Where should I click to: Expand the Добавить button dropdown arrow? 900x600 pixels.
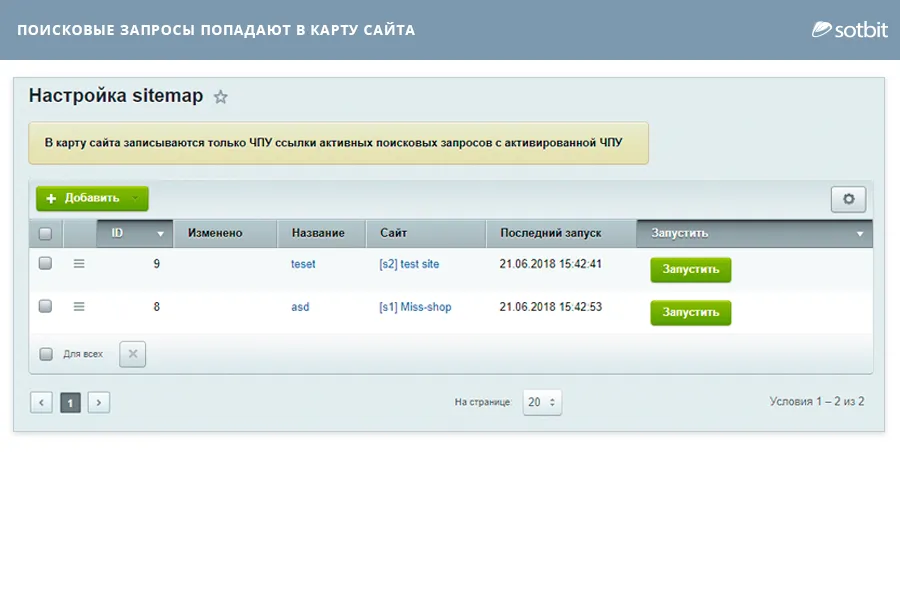pyautogui.click(x=135, y=198)
